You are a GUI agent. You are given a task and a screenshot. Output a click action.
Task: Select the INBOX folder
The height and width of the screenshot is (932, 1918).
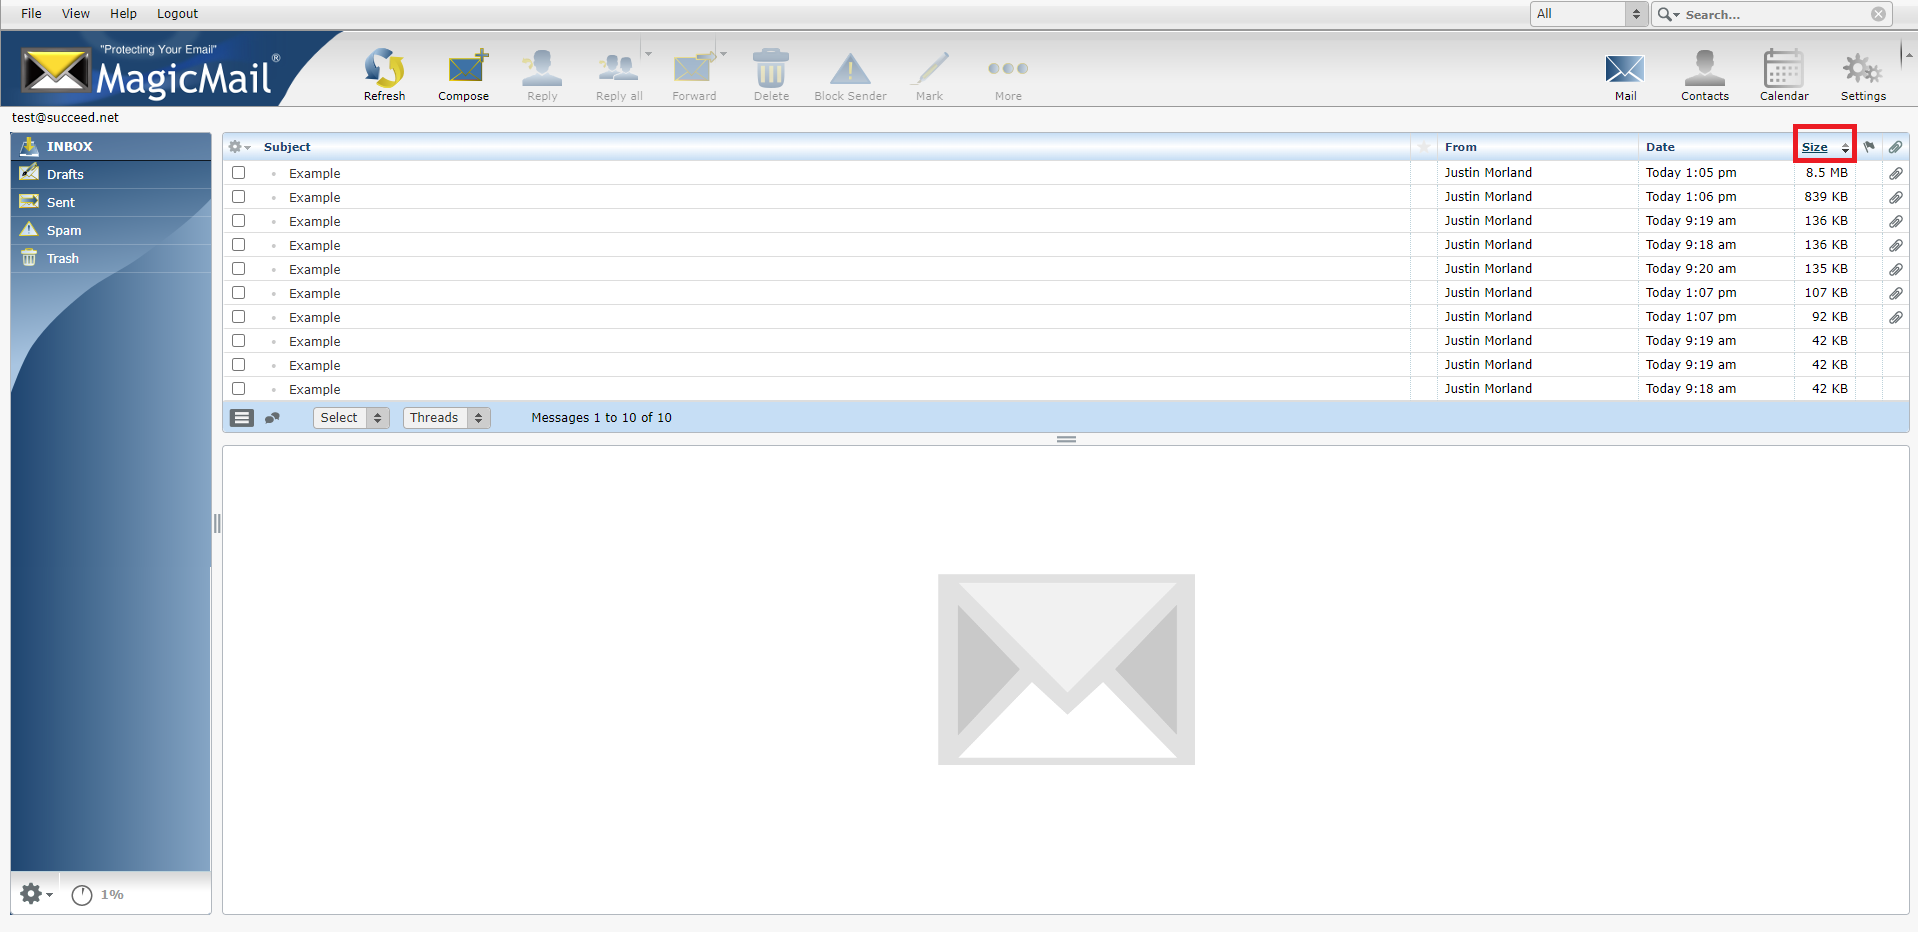[111, 146]
